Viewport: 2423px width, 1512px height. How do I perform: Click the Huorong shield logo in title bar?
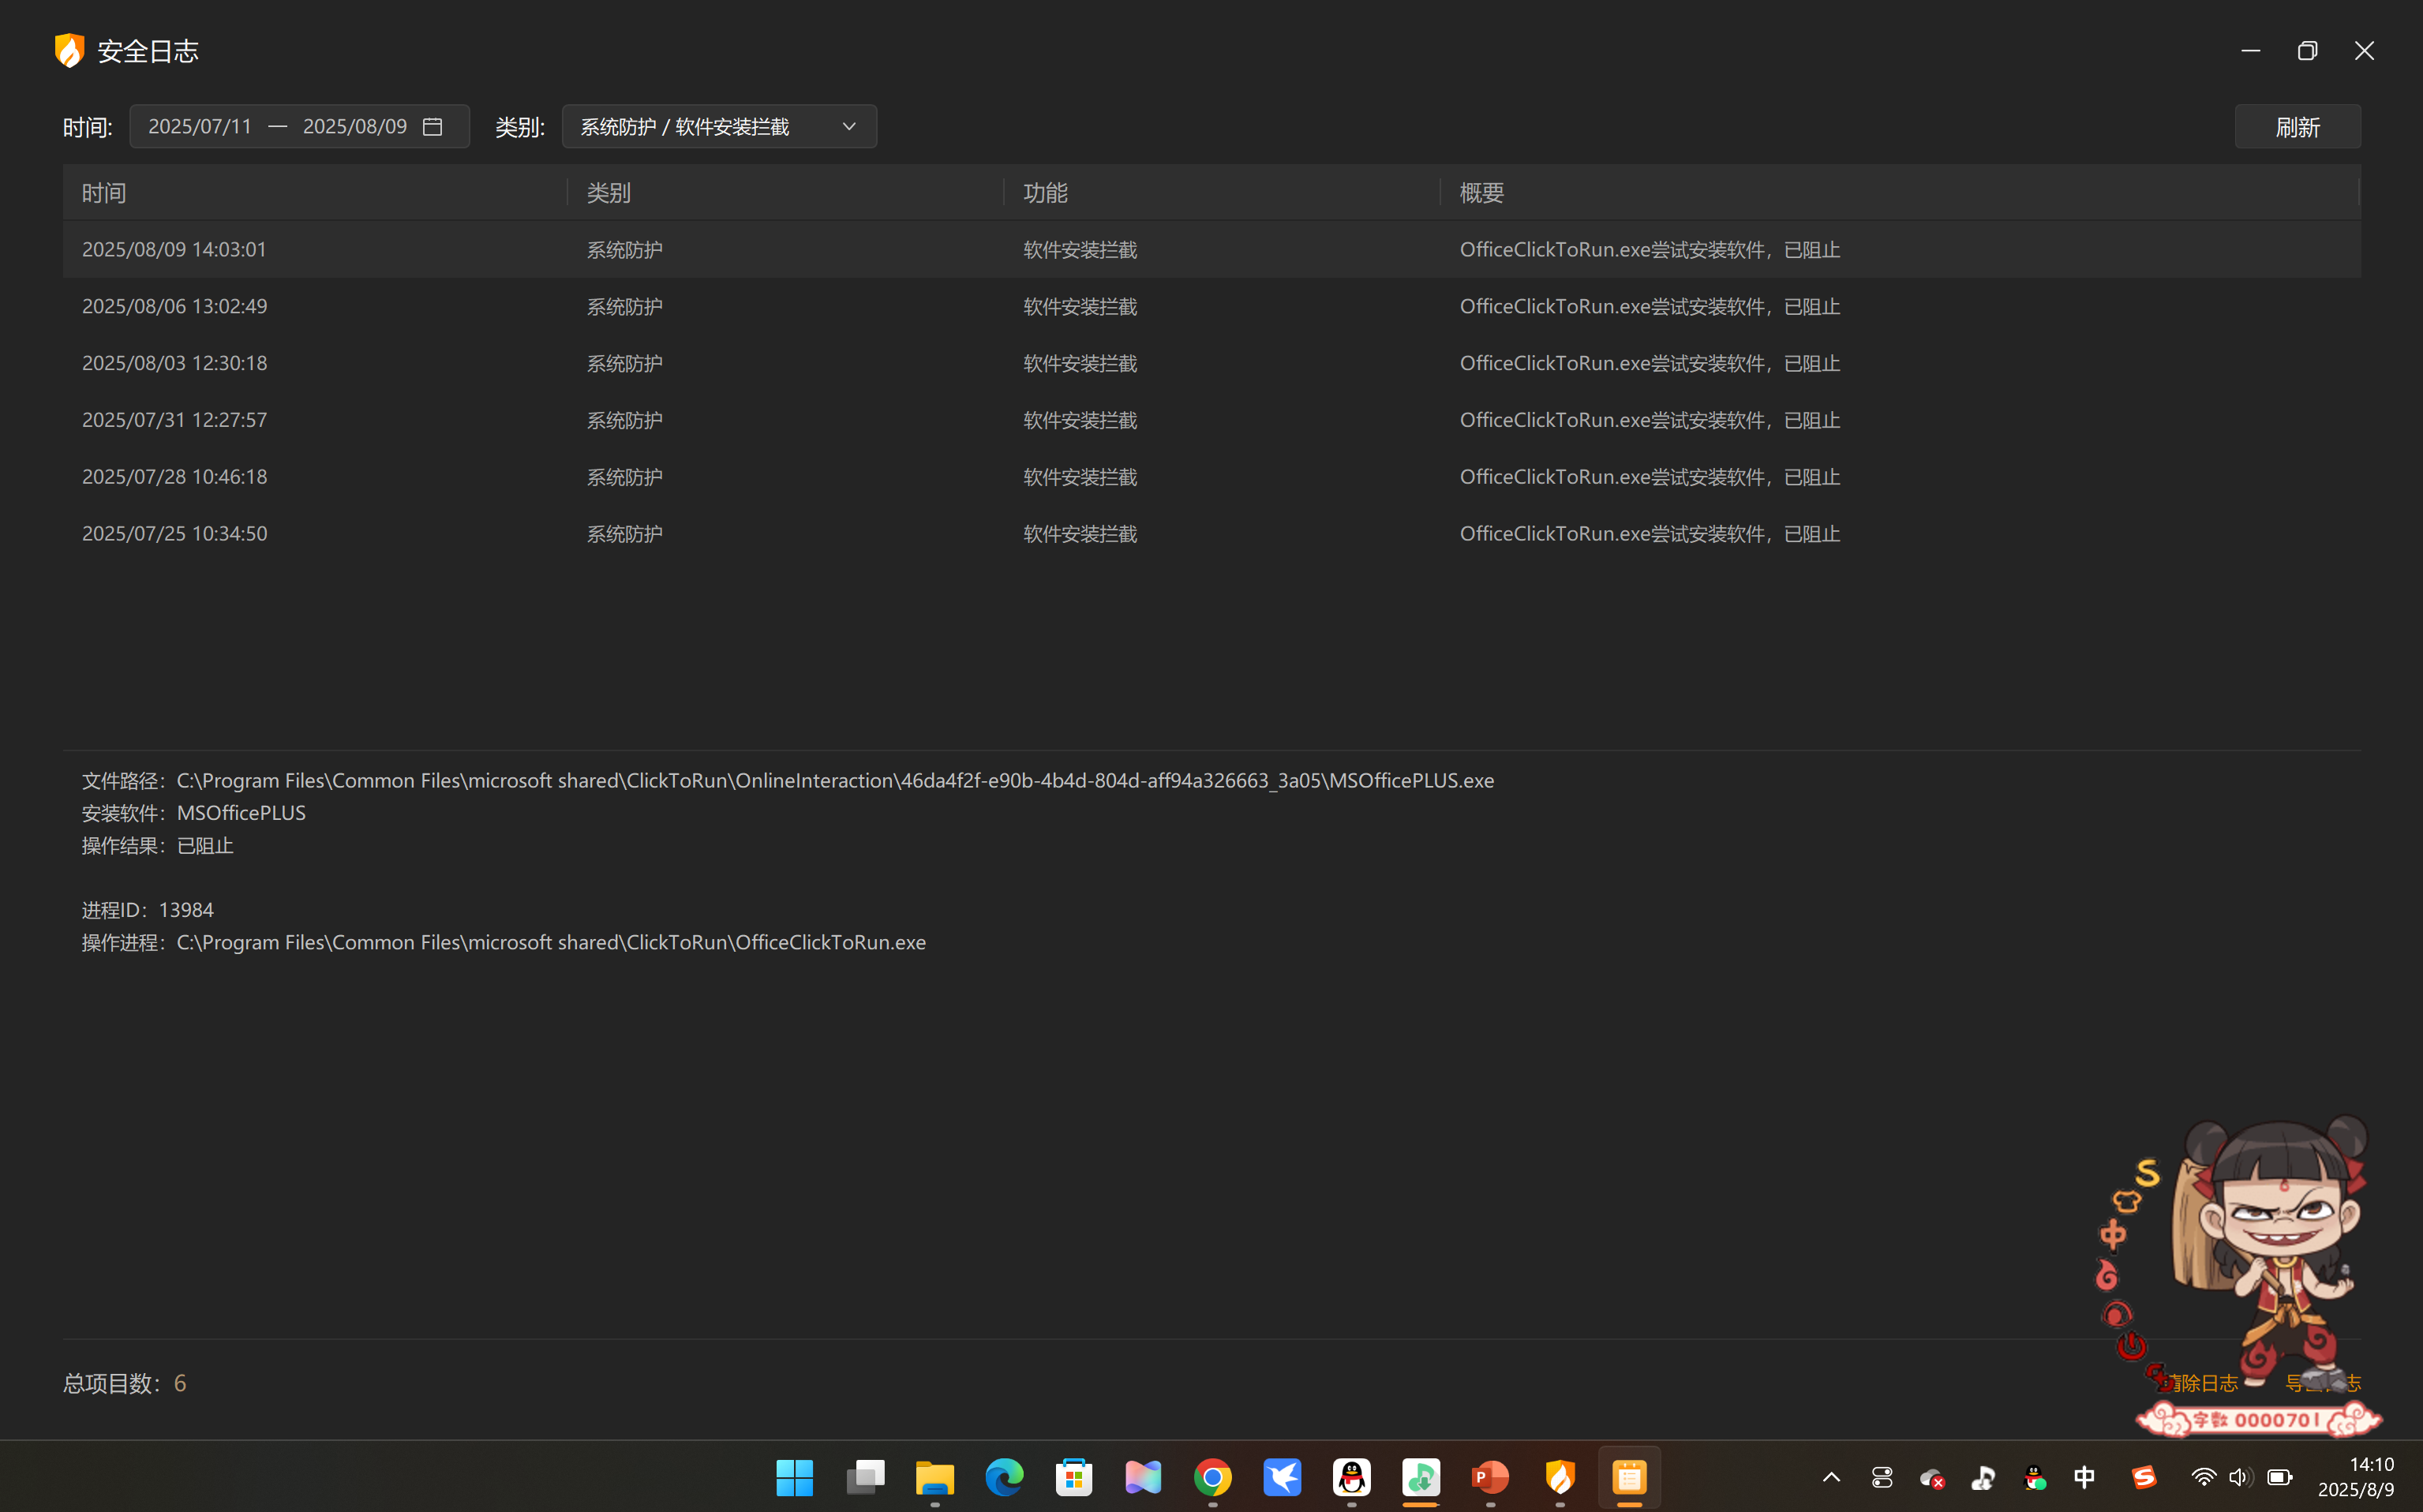point(69,50)
